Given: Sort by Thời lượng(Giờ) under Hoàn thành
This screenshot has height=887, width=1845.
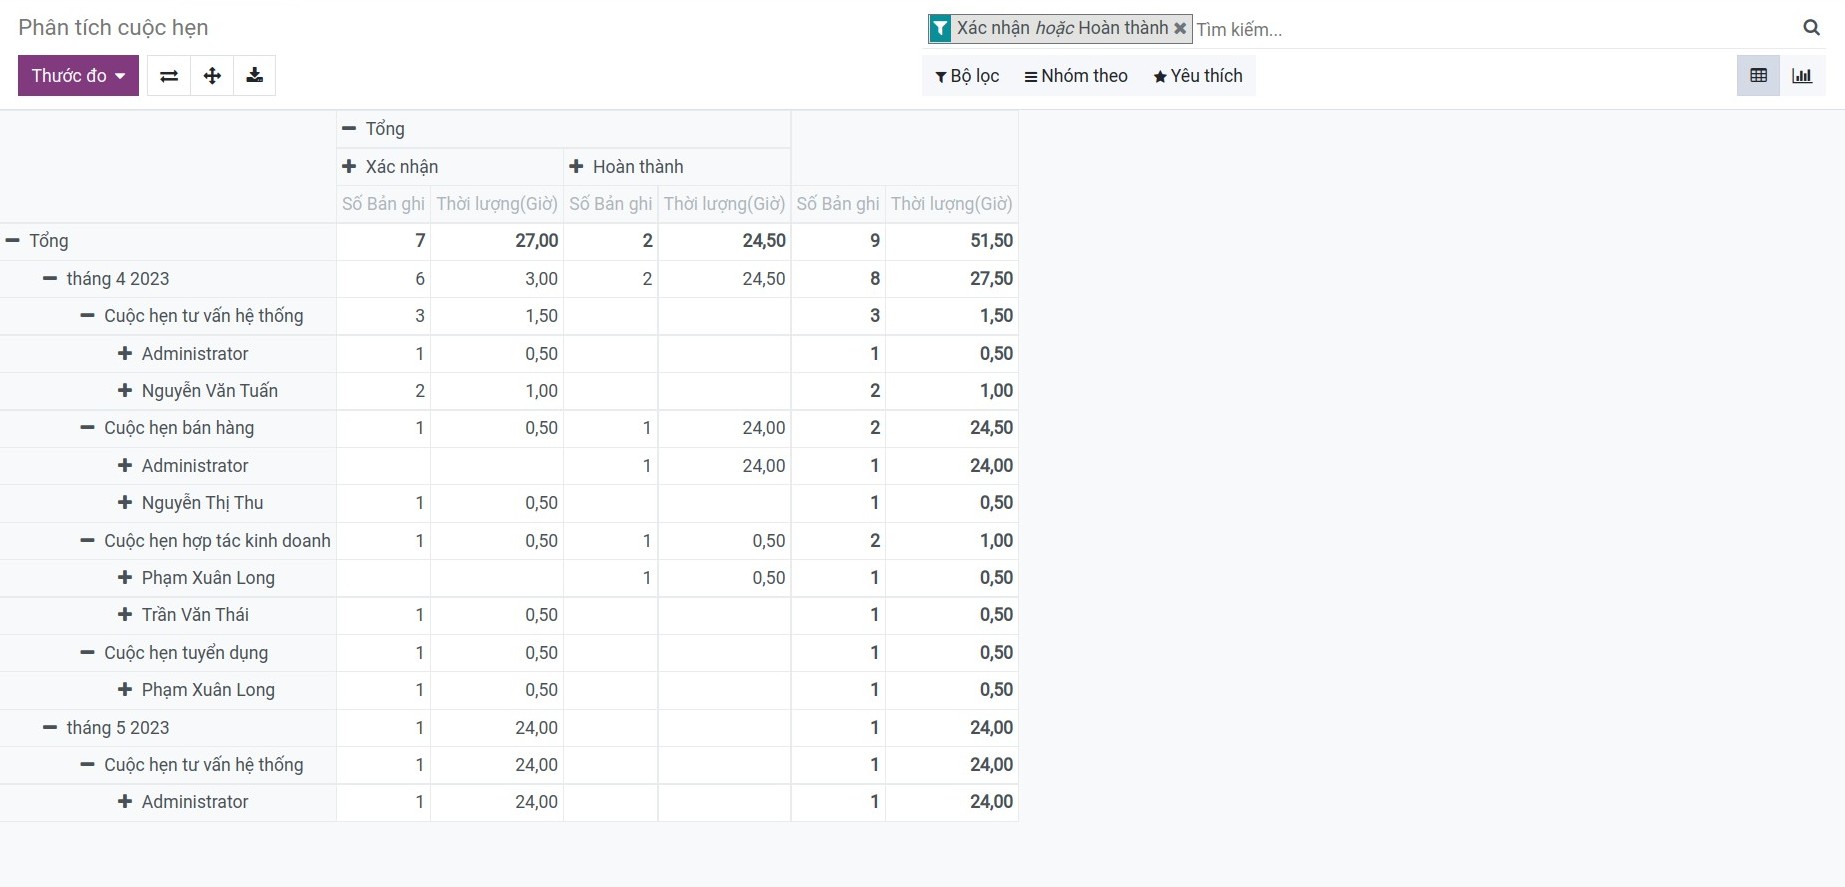Looking at the screenshot, I should (x=724, y=204).
